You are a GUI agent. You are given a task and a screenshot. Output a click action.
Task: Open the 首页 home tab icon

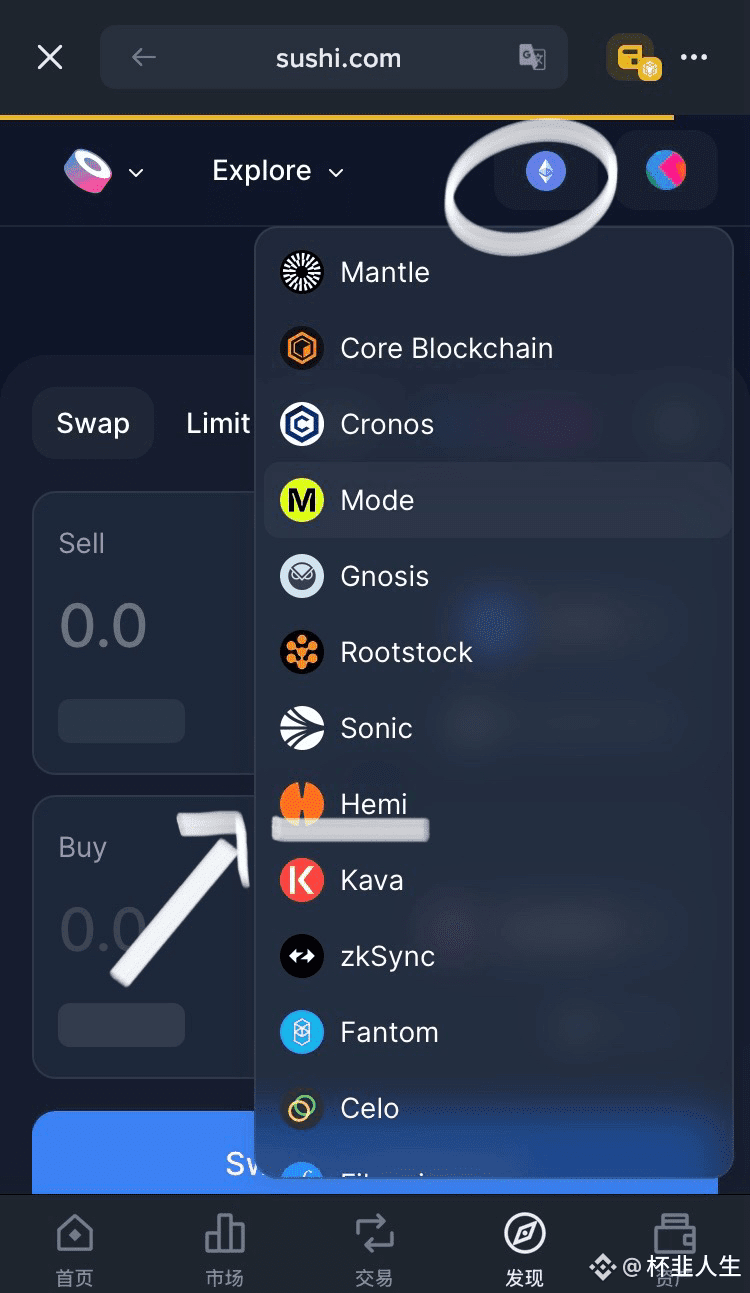[75, 1234]
